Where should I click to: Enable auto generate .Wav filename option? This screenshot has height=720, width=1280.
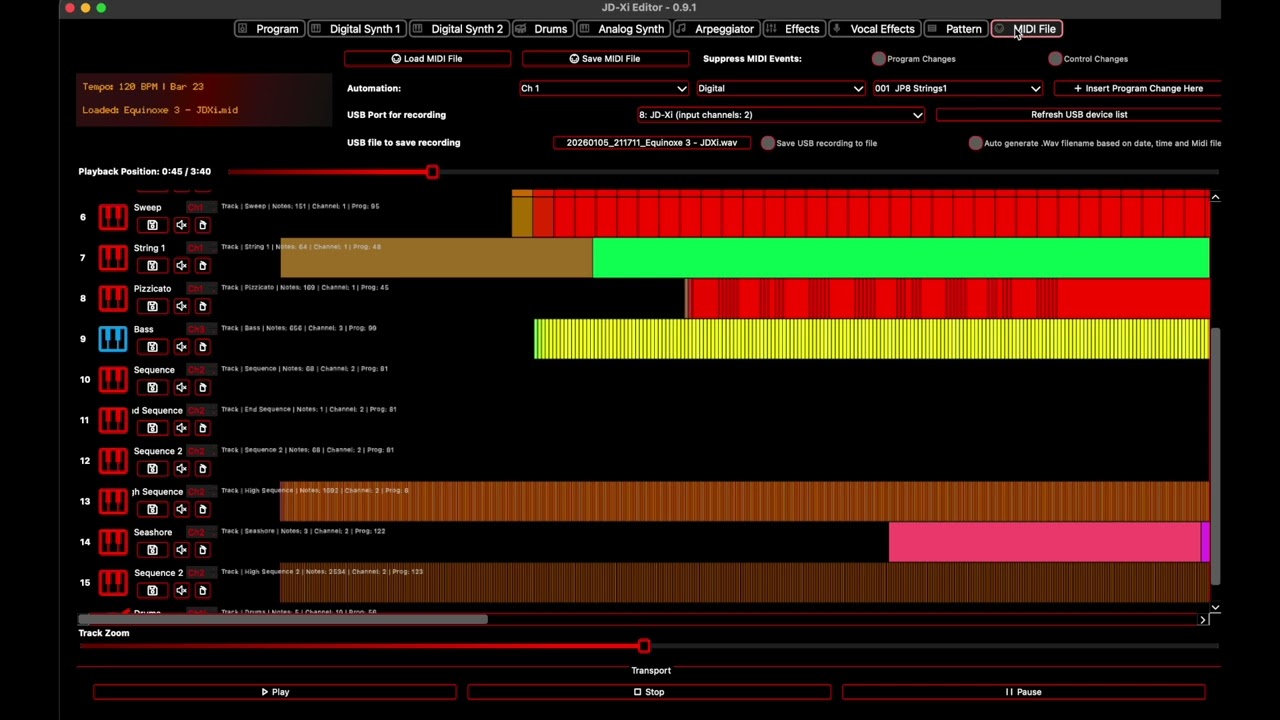tap(976, 143)
